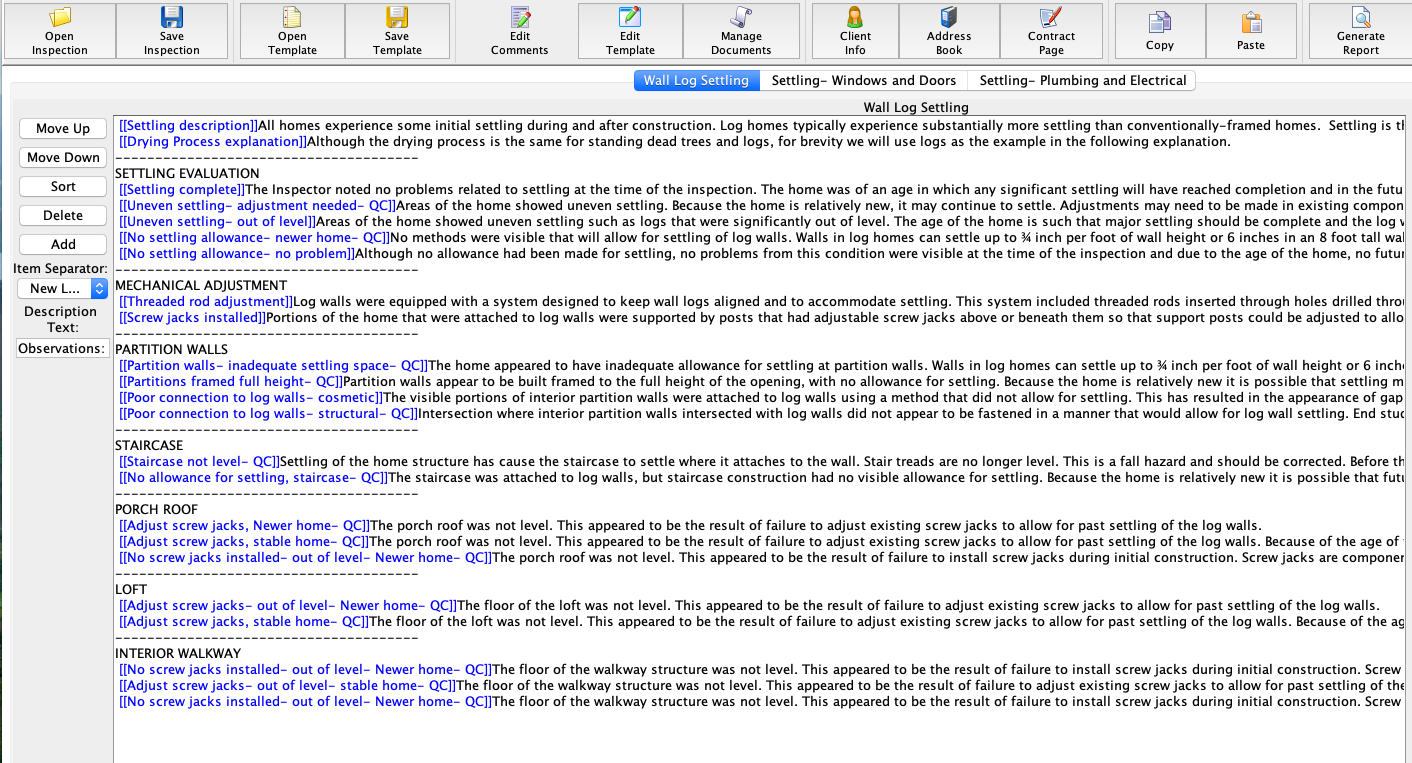The width and height of the screenshot is (1412, 763).
Task: Open the Item Separator dropdown
Action: tap(62, 288)
